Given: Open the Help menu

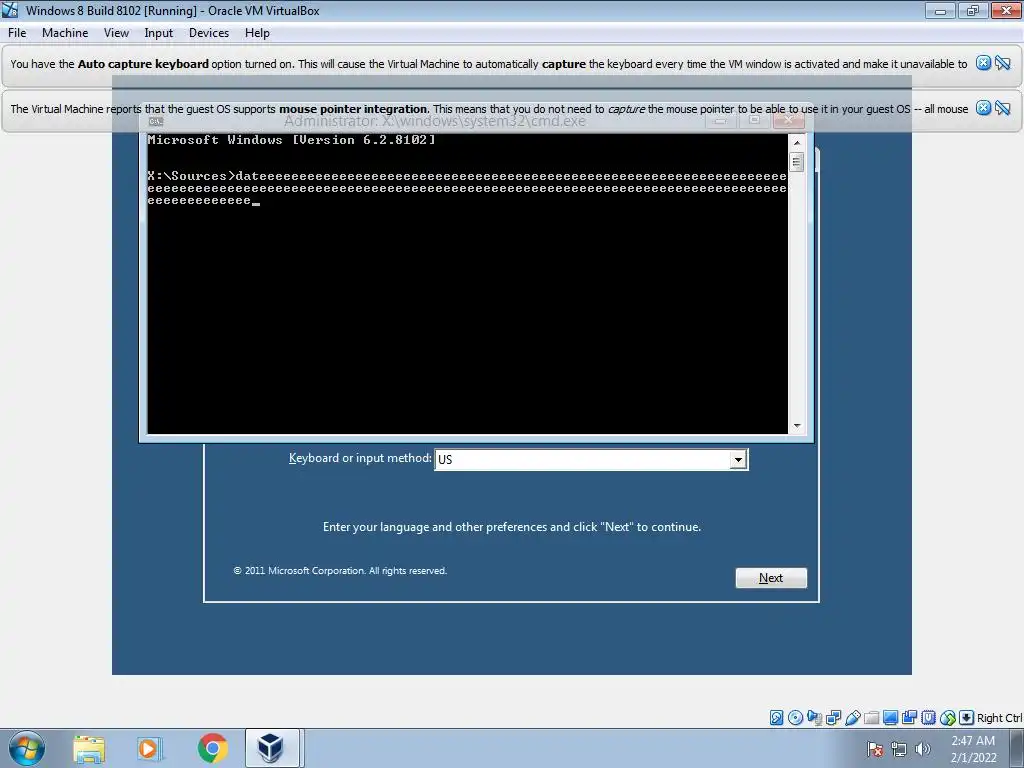Looking at the screenshot, I should pos(257,33).
